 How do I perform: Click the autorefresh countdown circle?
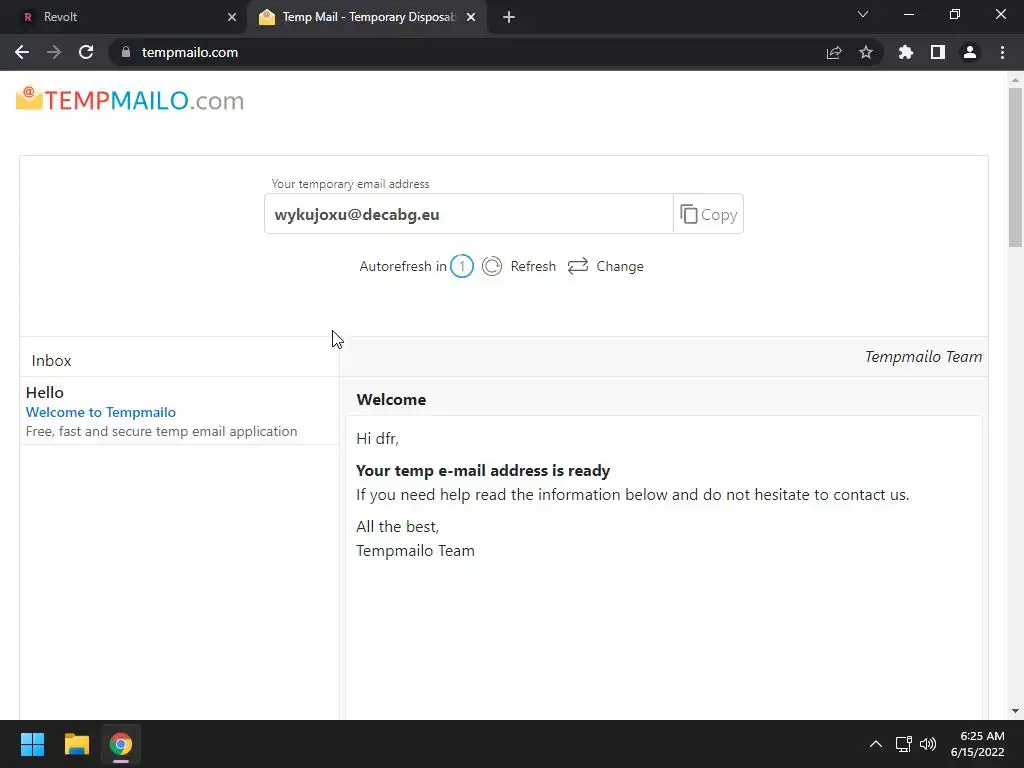[x=462, y=266]
